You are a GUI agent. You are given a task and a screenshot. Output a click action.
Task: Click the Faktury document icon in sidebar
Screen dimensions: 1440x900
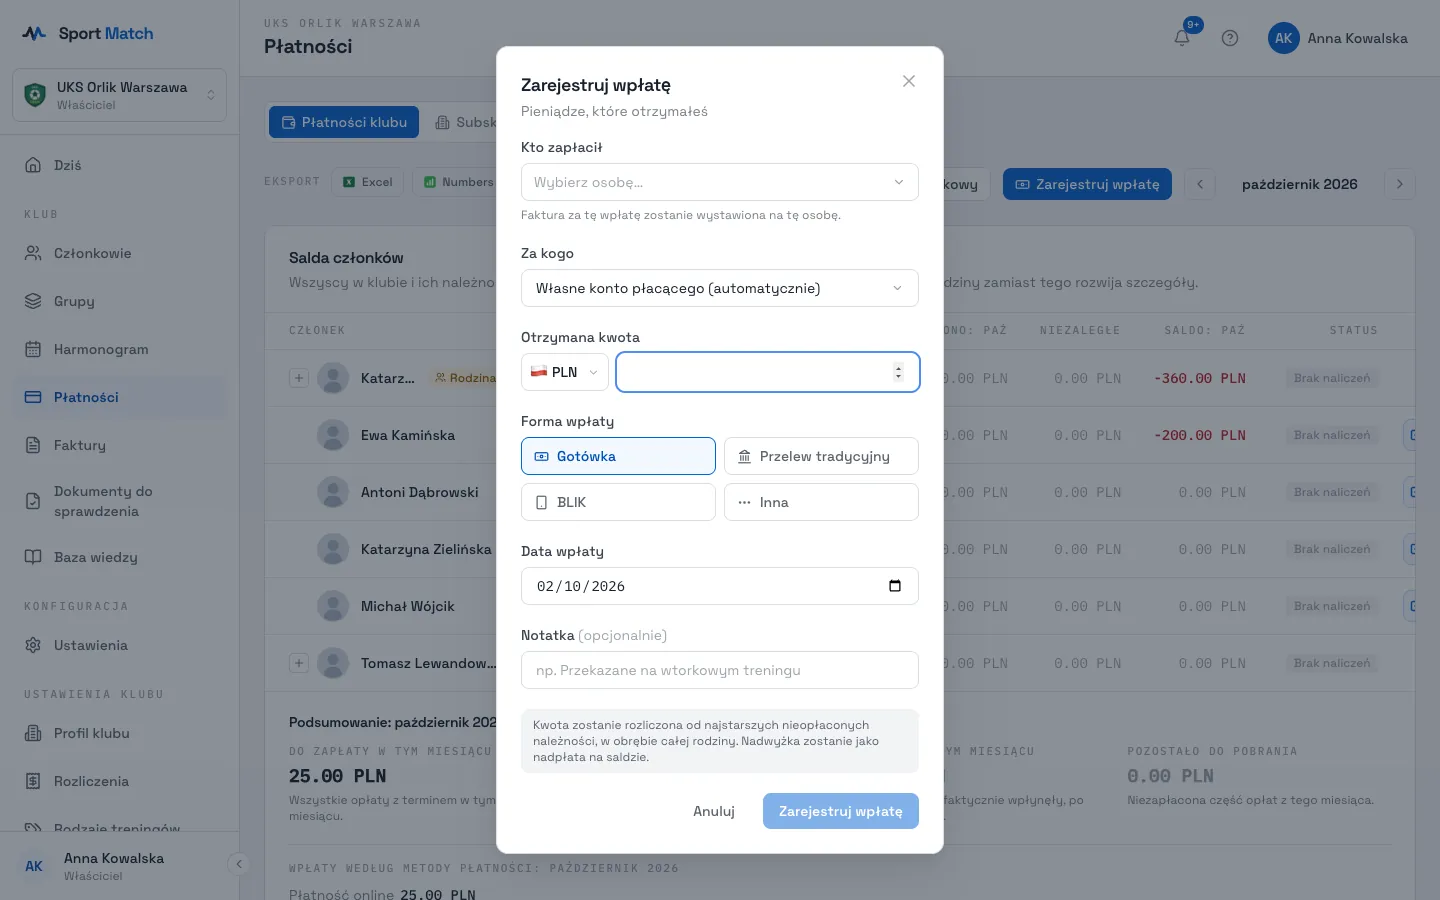point(33,445)
